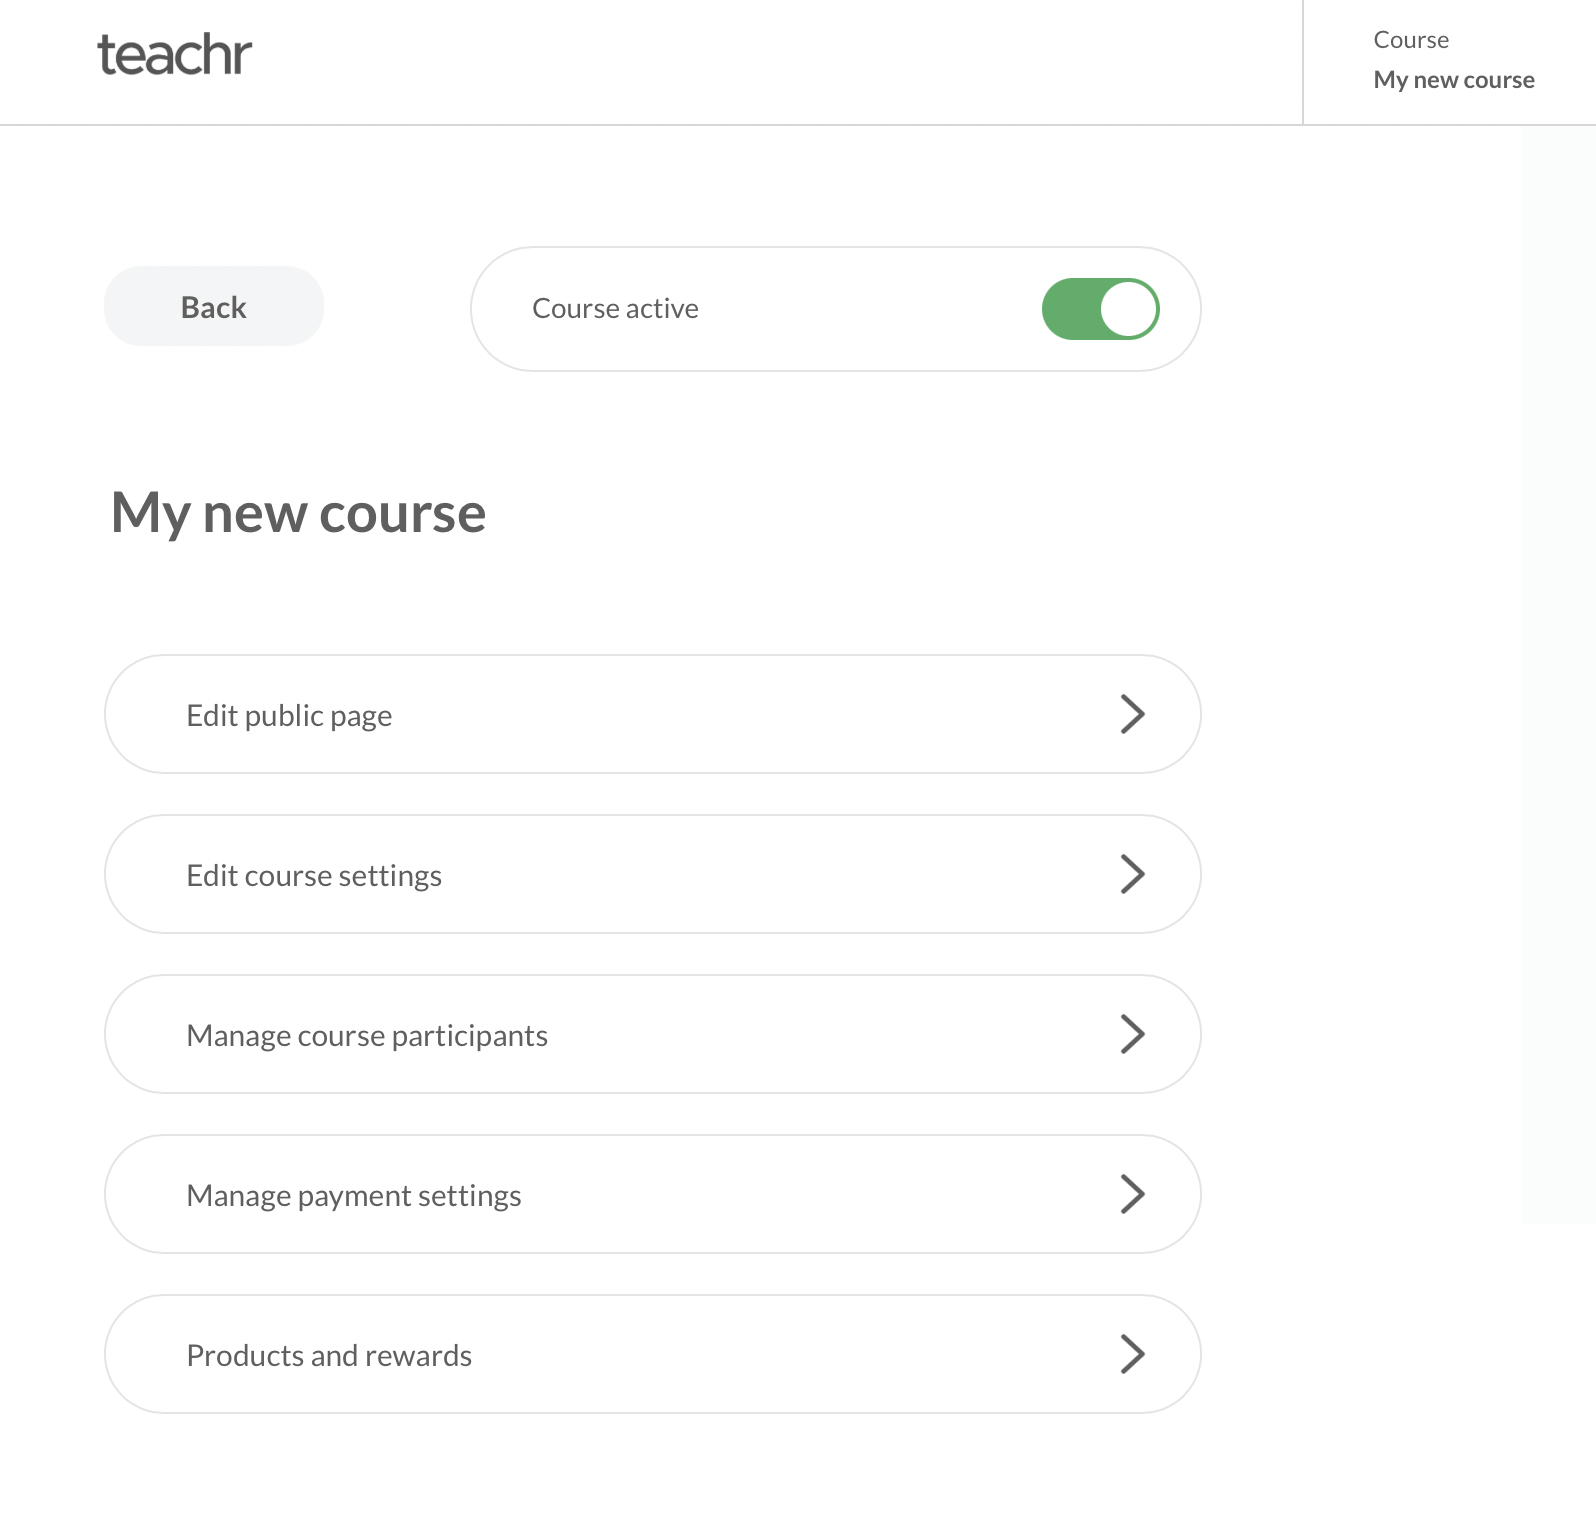The width and height of the screenshot is (1596, 1536).
Task: Click the 'Course active' label text
Action: coord(615,309)
